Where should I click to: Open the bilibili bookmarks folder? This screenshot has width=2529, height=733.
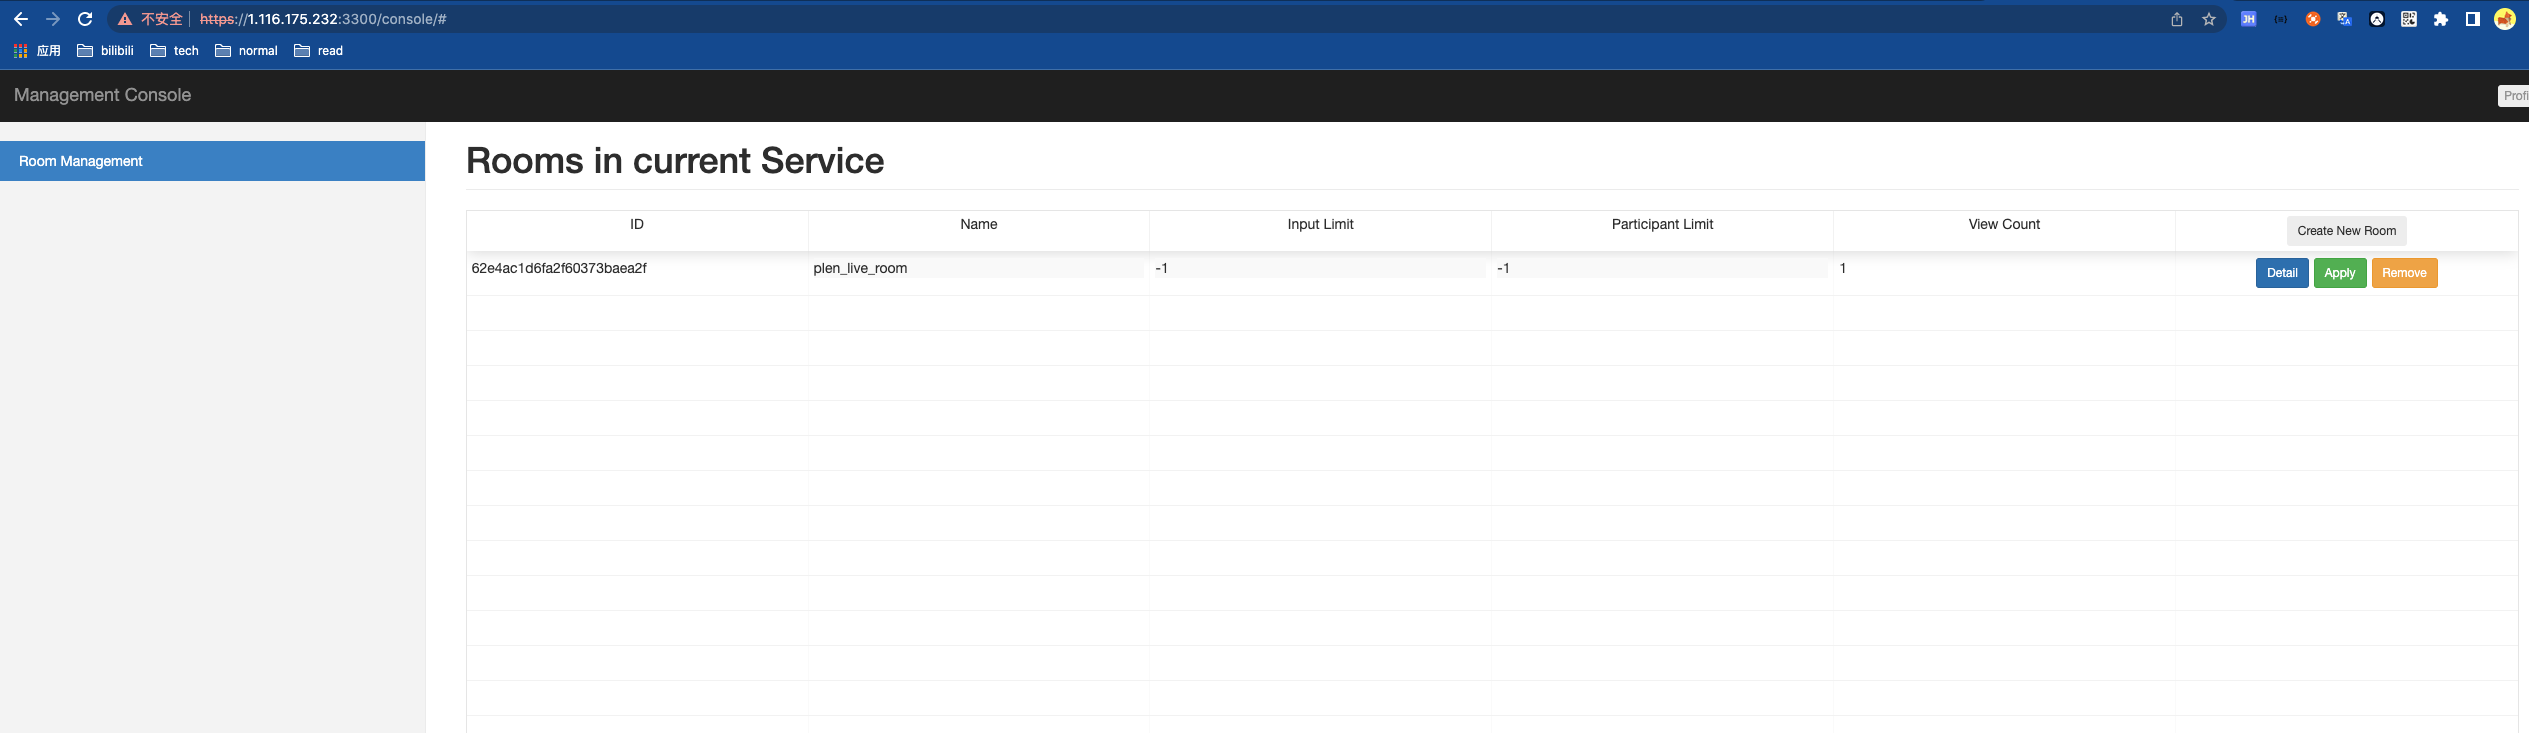[106, 51]
